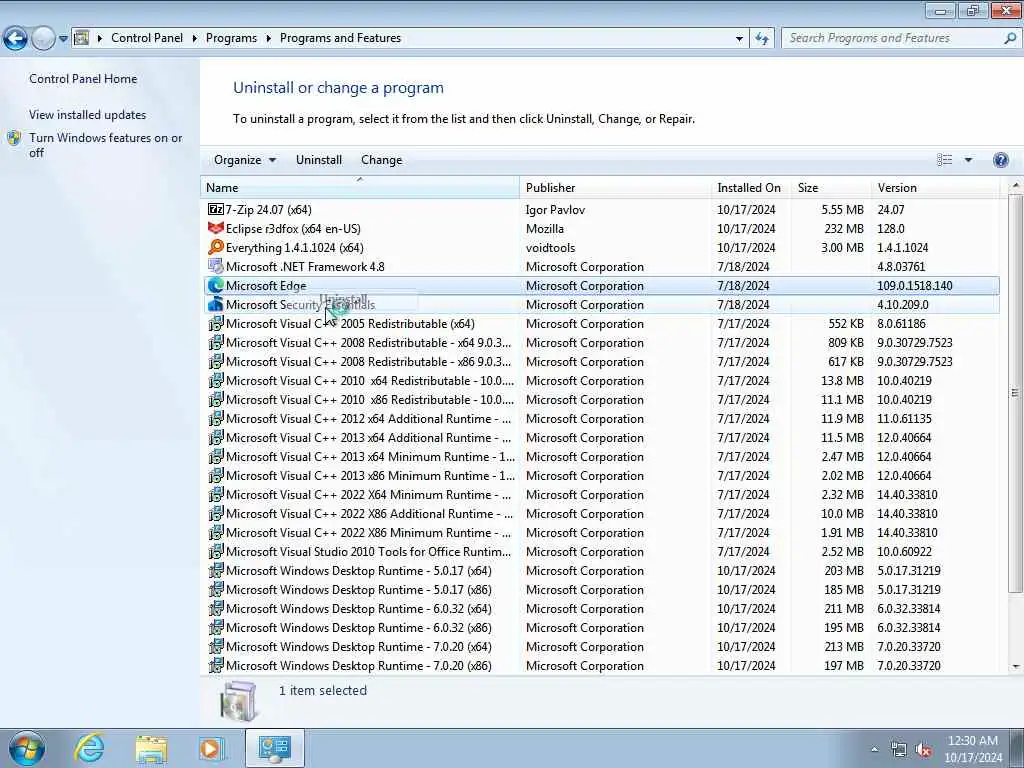Click the search magnifier icon
The height and width of the screenshot is (768, 1024).
click(x=1010, y=39)
